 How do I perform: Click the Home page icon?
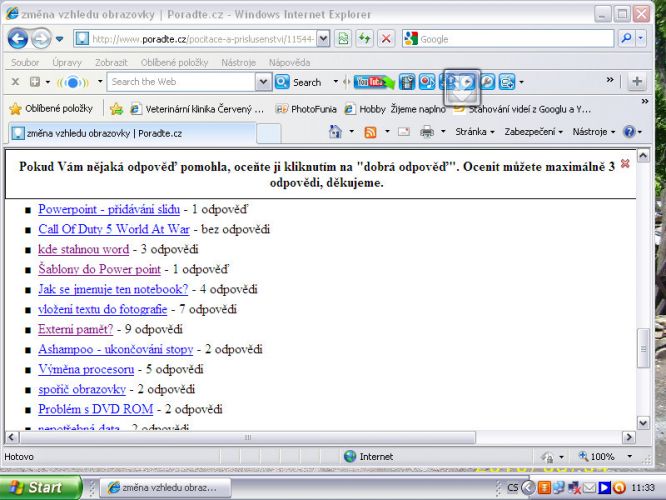(335, 132)
